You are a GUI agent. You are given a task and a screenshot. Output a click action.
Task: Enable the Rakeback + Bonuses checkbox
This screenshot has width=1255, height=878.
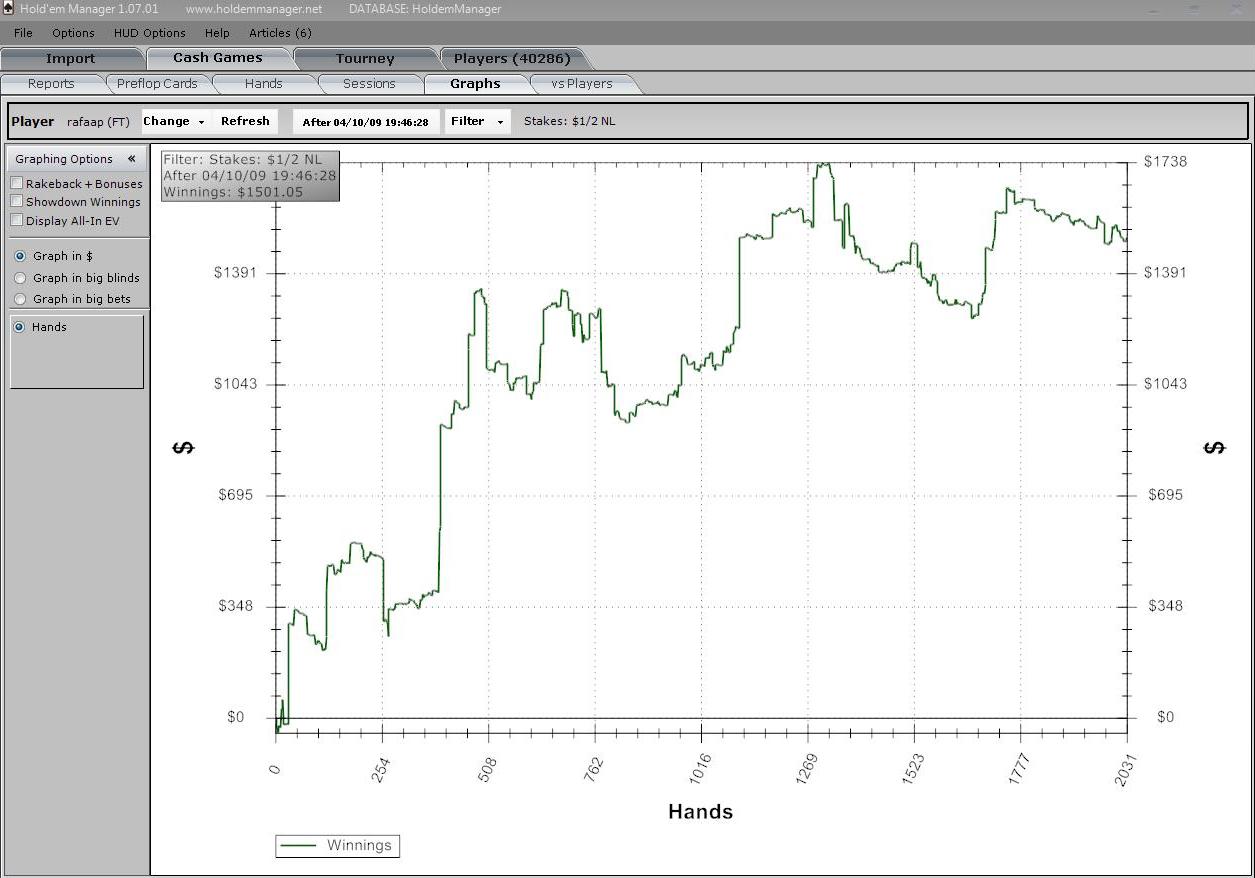click(x=17, y=183)
